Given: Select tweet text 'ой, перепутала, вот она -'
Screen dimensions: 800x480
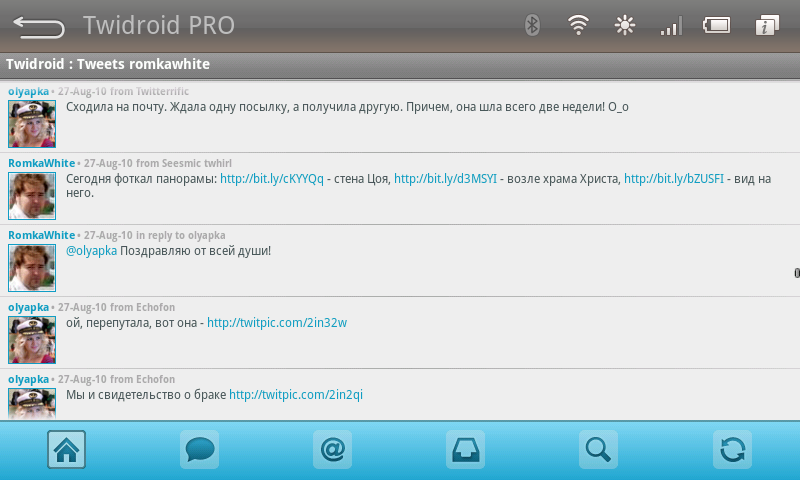Looking at the screenshot, I should pos(135,323).
